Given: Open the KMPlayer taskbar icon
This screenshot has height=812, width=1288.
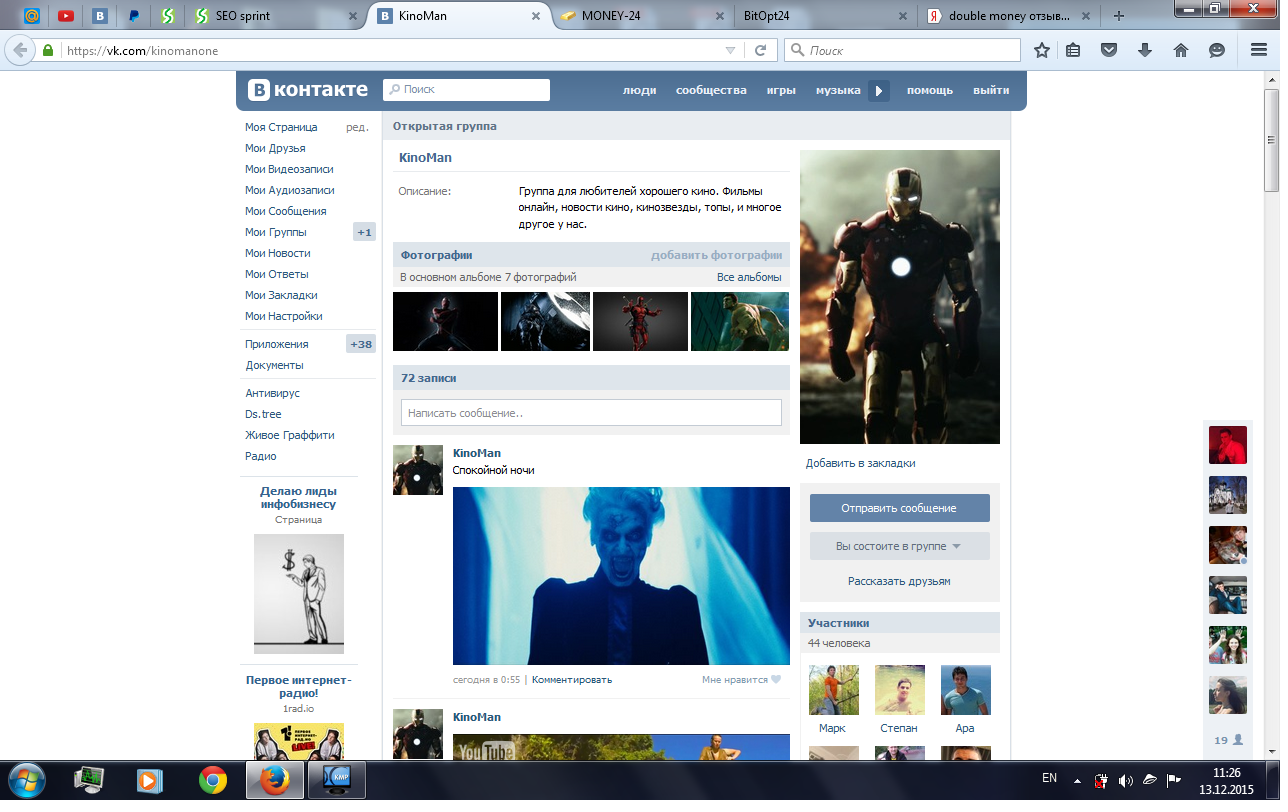Looking at the screenshot, I should click(x=336, y=780).
